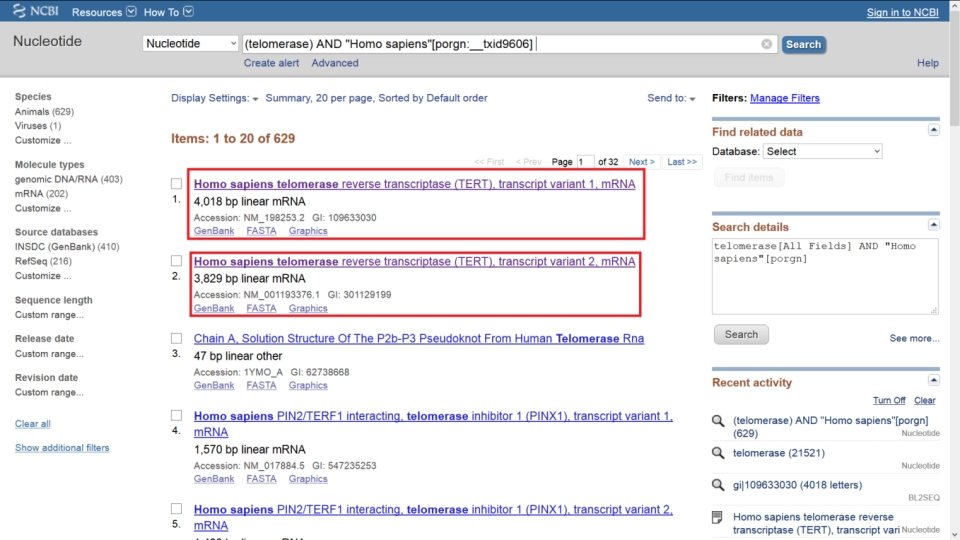Image resolution: width=960 pixels, height=540 pixels.
Task: Customize Species filter options
Action: (43, 140)
